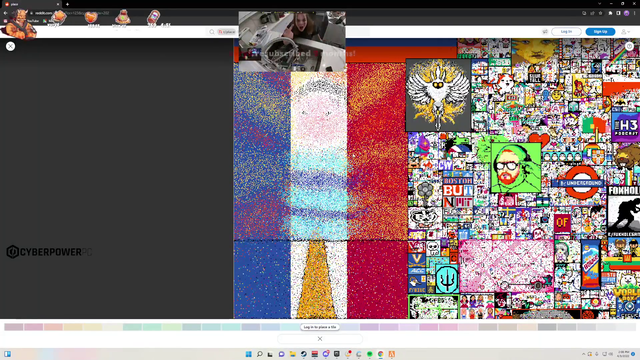Image resolution: width=640 pixels, height=360 pixels.
Task: Click the blue Sign Up button
Action: pos(600,31)
